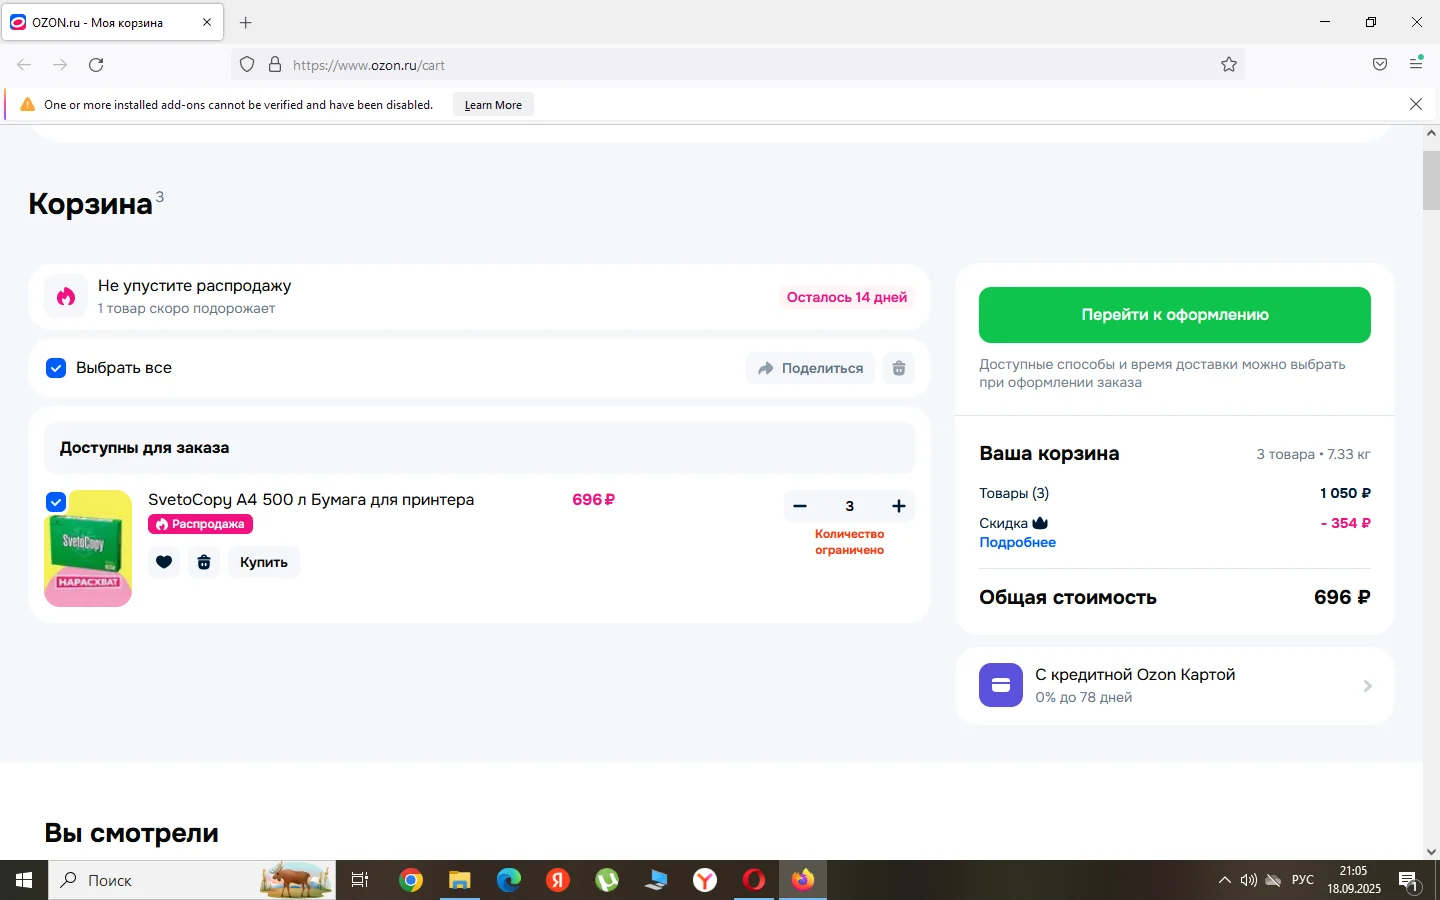Reload the Ozon cart page
1440x900 pixels.
[96, 65]
